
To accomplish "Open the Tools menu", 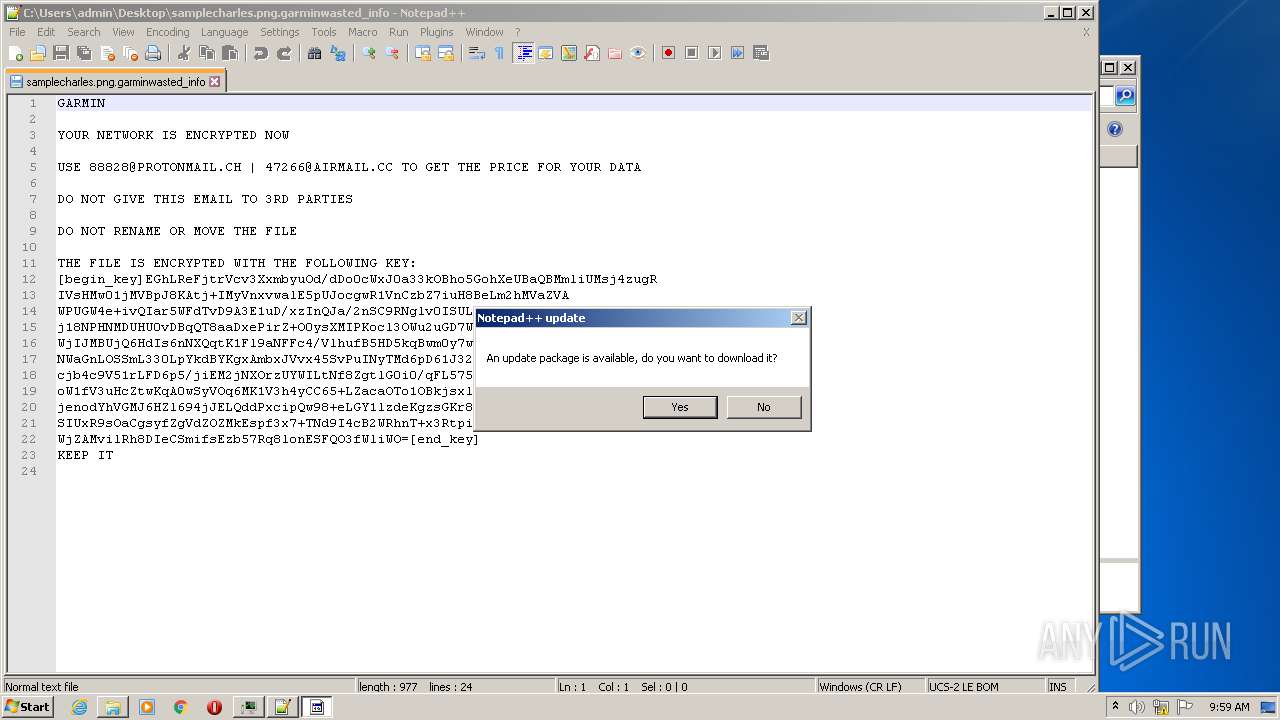I will [324, 32].
